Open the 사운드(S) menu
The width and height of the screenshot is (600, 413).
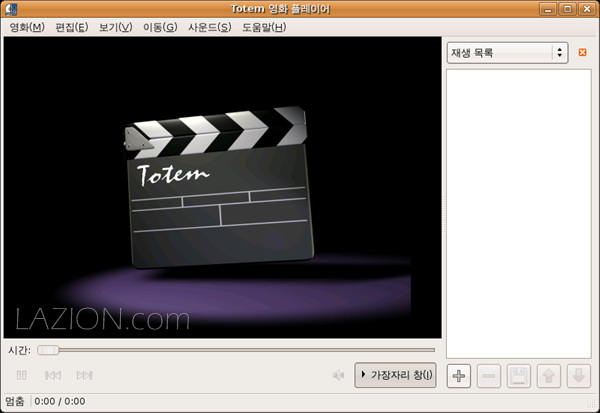210,27
